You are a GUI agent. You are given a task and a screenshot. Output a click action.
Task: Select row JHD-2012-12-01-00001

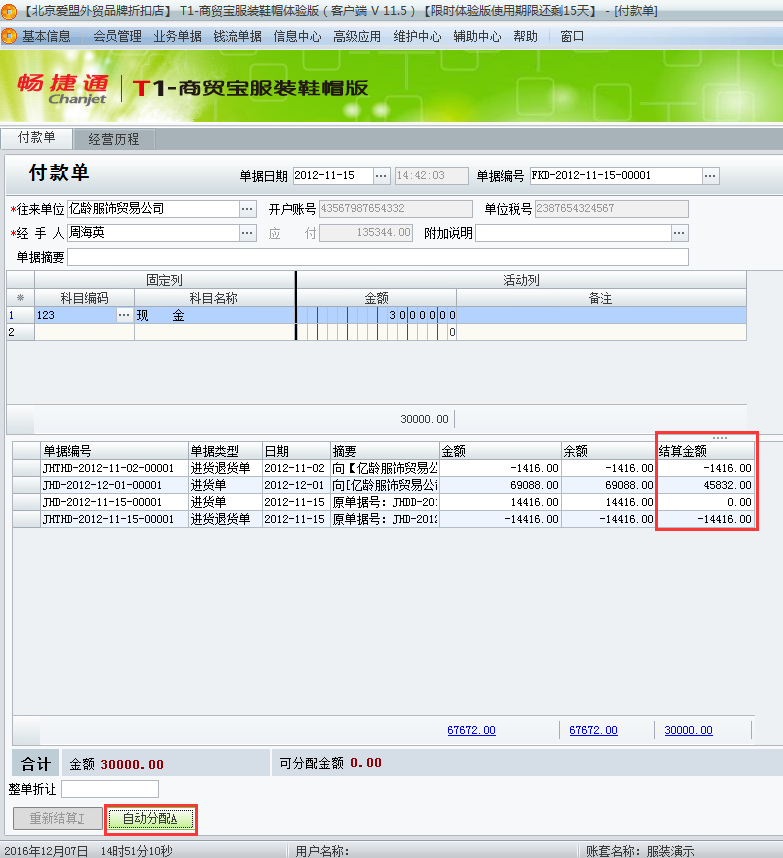[383, 485]
